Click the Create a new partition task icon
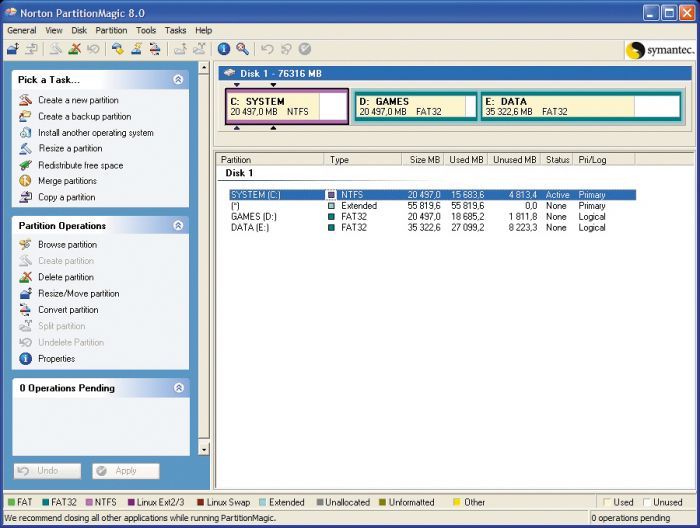 coord(25,100)
